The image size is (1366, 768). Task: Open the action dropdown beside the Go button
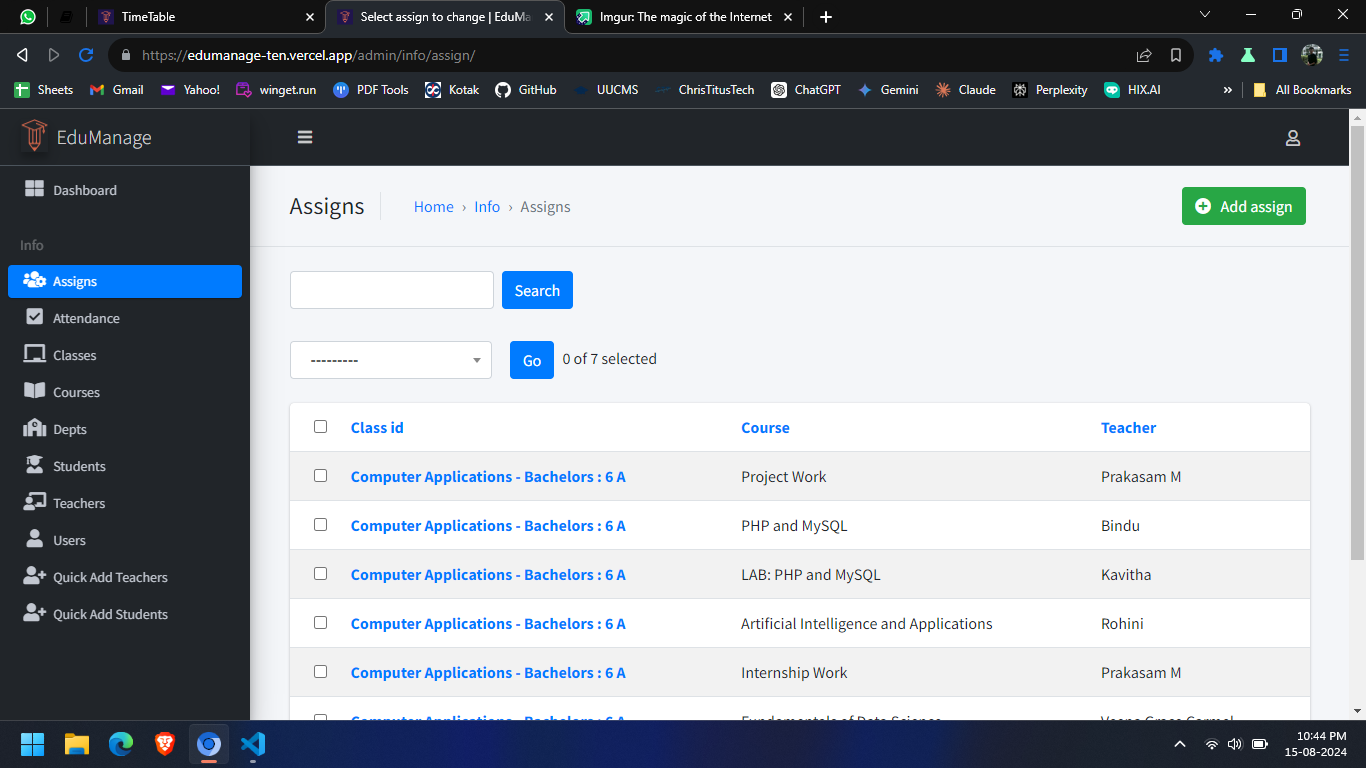[x=391, y=360]
